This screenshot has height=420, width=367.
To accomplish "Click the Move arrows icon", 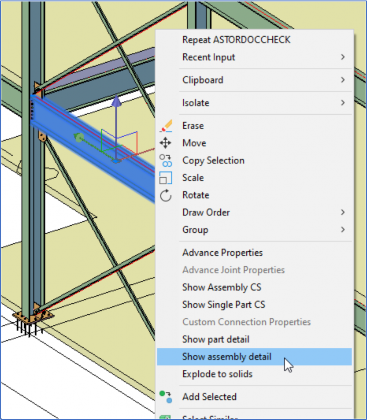I will (x=165, y=143).
